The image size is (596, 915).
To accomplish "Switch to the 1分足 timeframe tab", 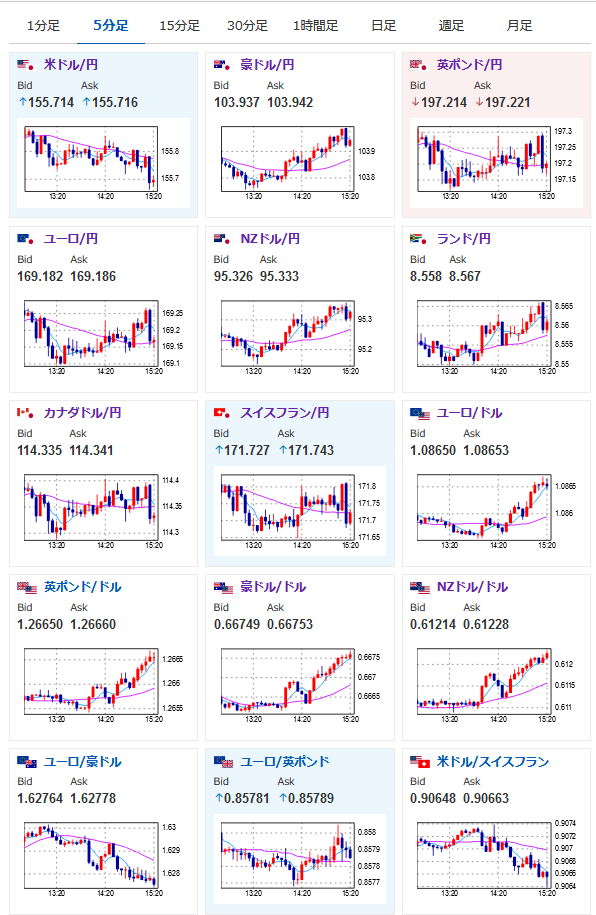I will point(43,26).
